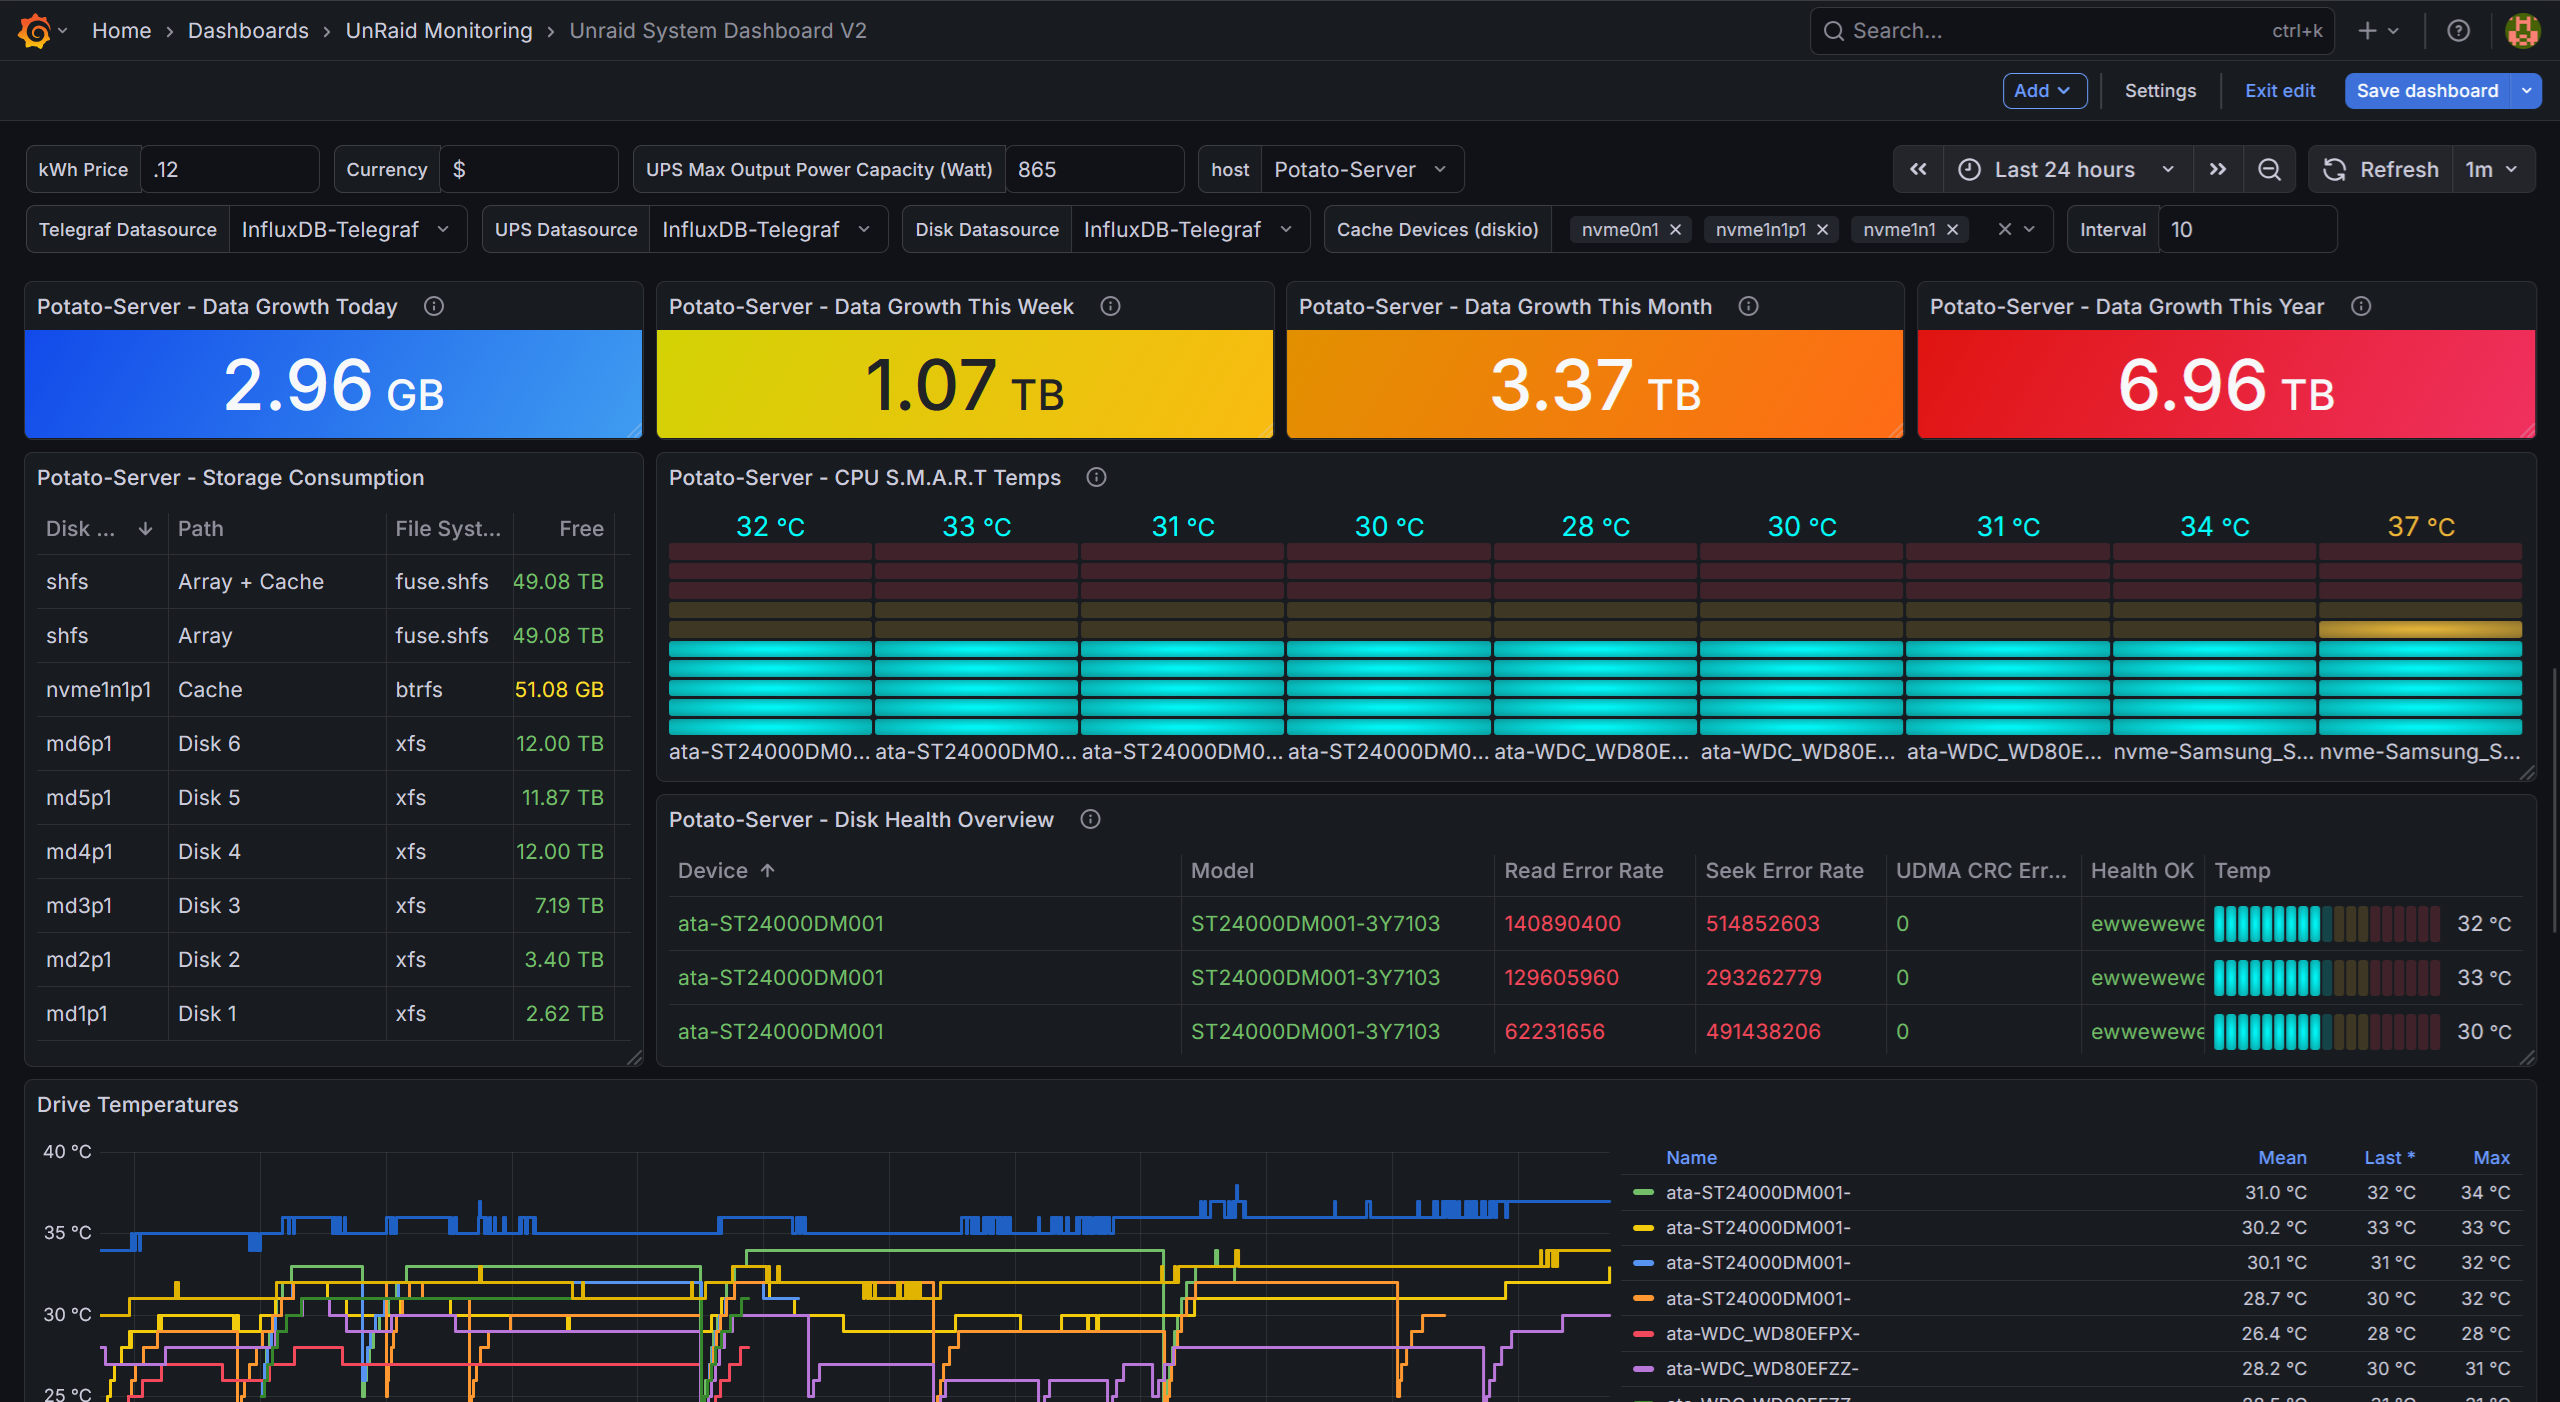2560x1402 pixels.
Task: Open Disk Datasource dropdown
Action: pyautogui.click(x=1189, y=230)
